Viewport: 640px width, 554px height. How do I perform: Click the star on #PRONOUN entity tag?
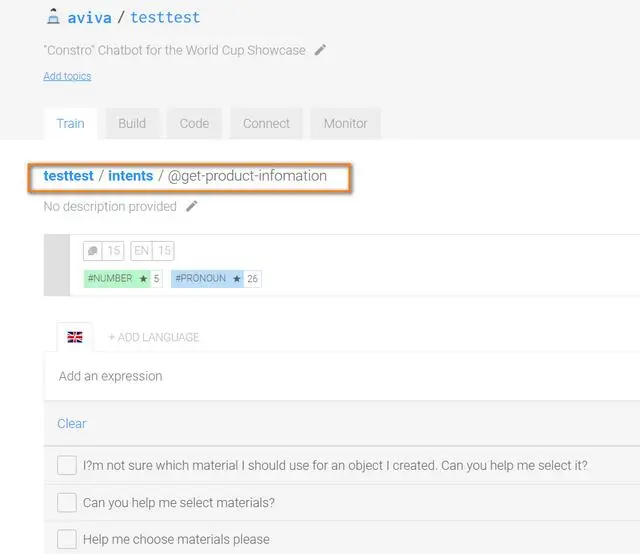tap(237, 279)
